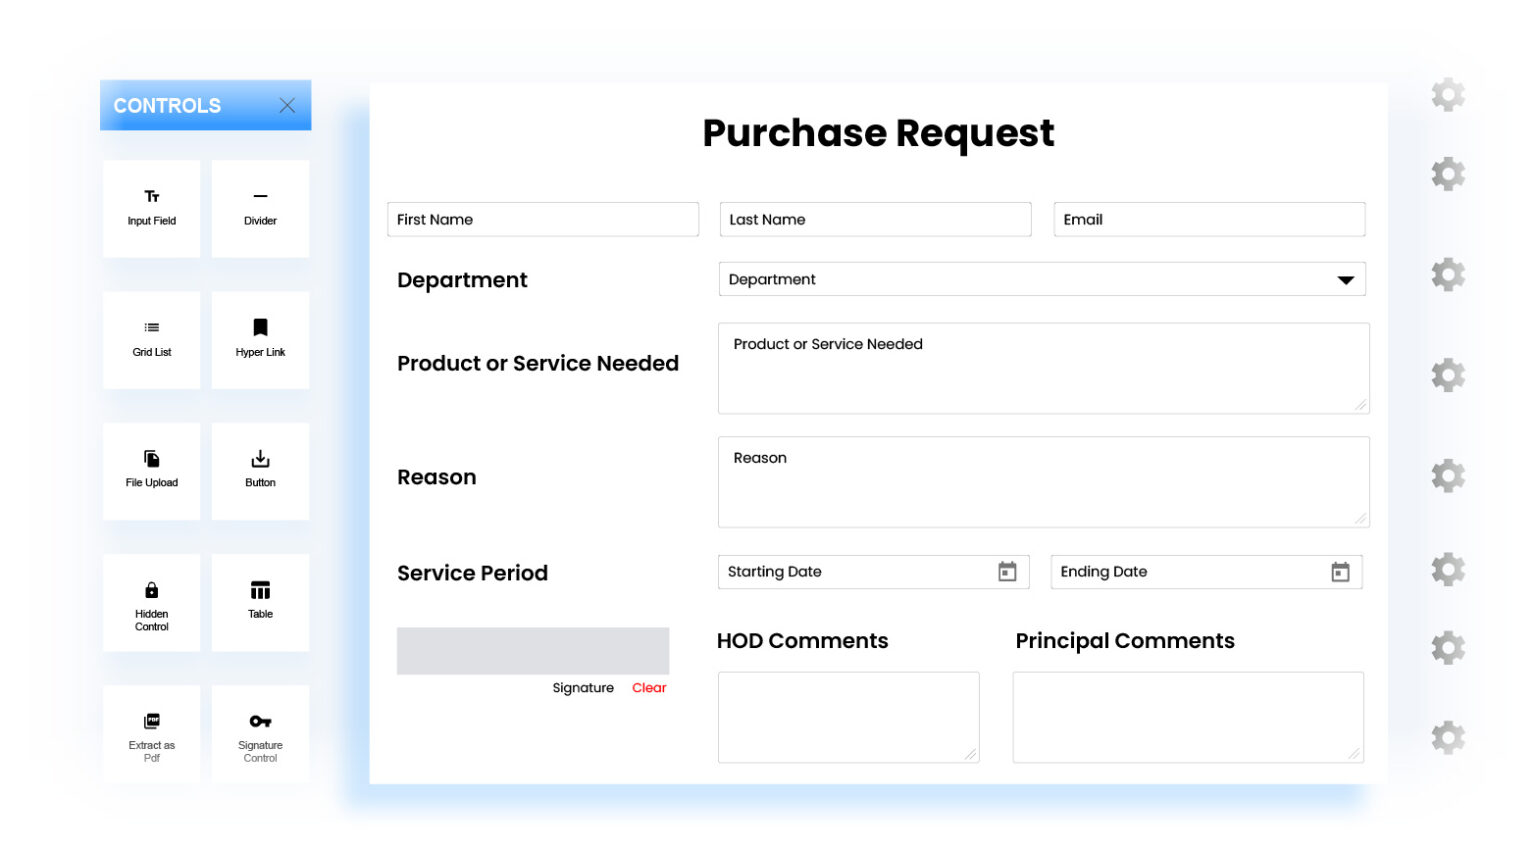Screen dimensions: 1536x850
Task: Select the Hyper Link control
Action: (260, 339)
